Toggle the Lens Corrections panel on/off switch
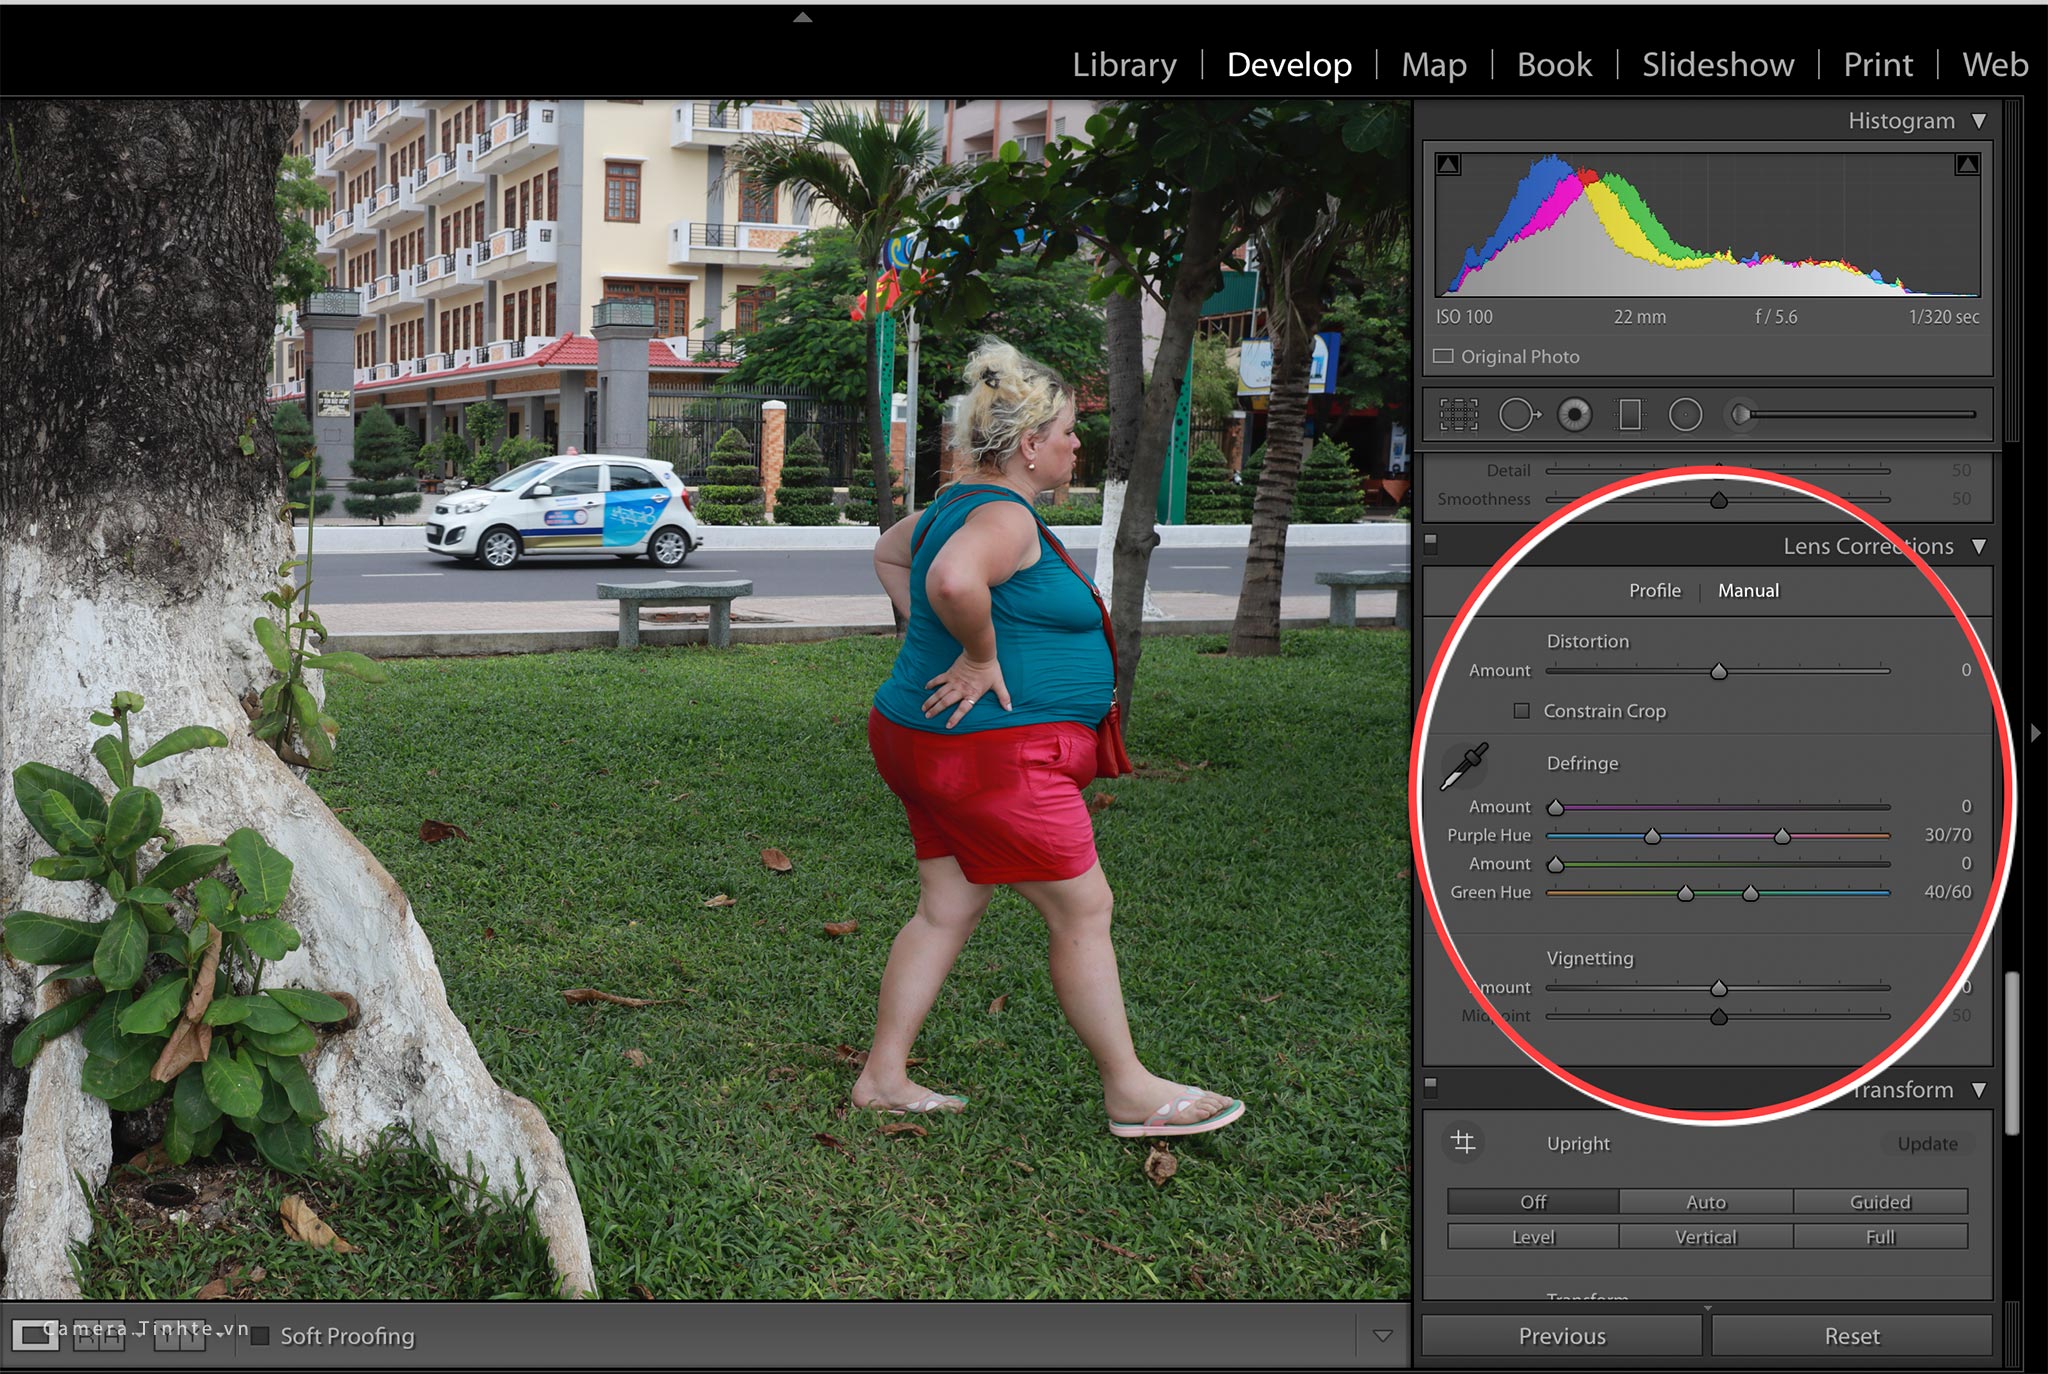2048x1374 pixels. [x=1430, y=544]
